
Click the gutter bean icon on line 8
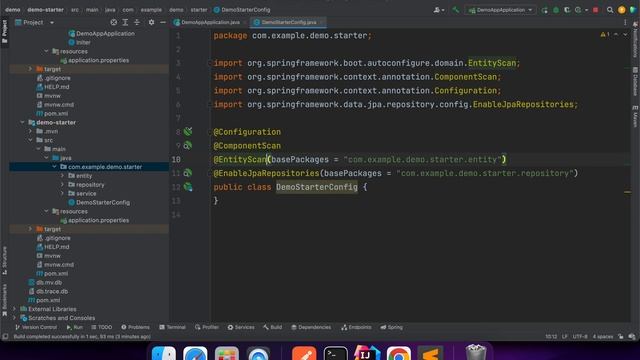(188, 131)
